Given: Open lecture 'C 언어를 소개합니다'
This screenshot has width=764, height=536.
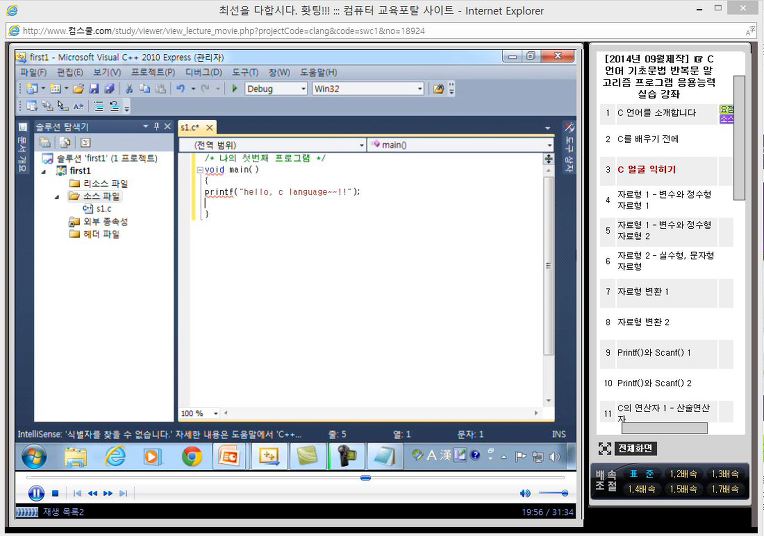Looking at the screenshot, I should [x=656, y=113].
